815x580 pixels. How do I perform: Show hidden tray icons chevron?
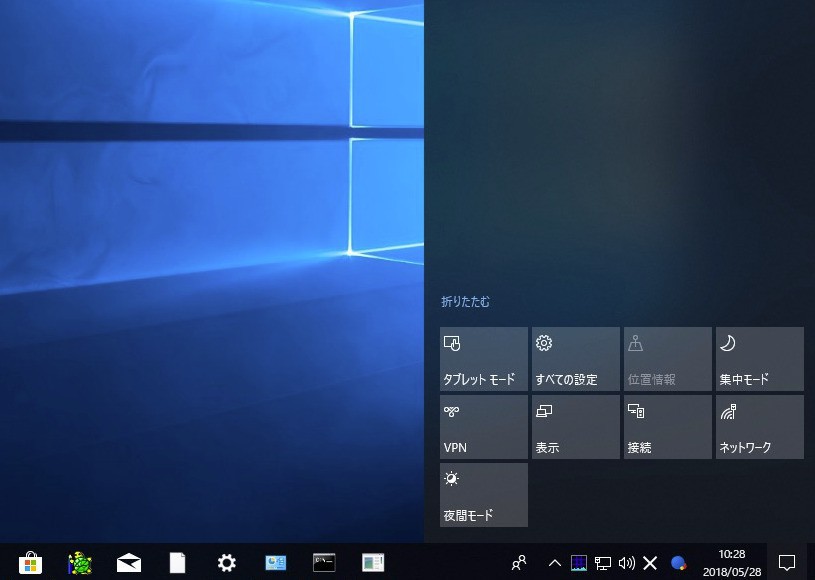pos(555,563)
